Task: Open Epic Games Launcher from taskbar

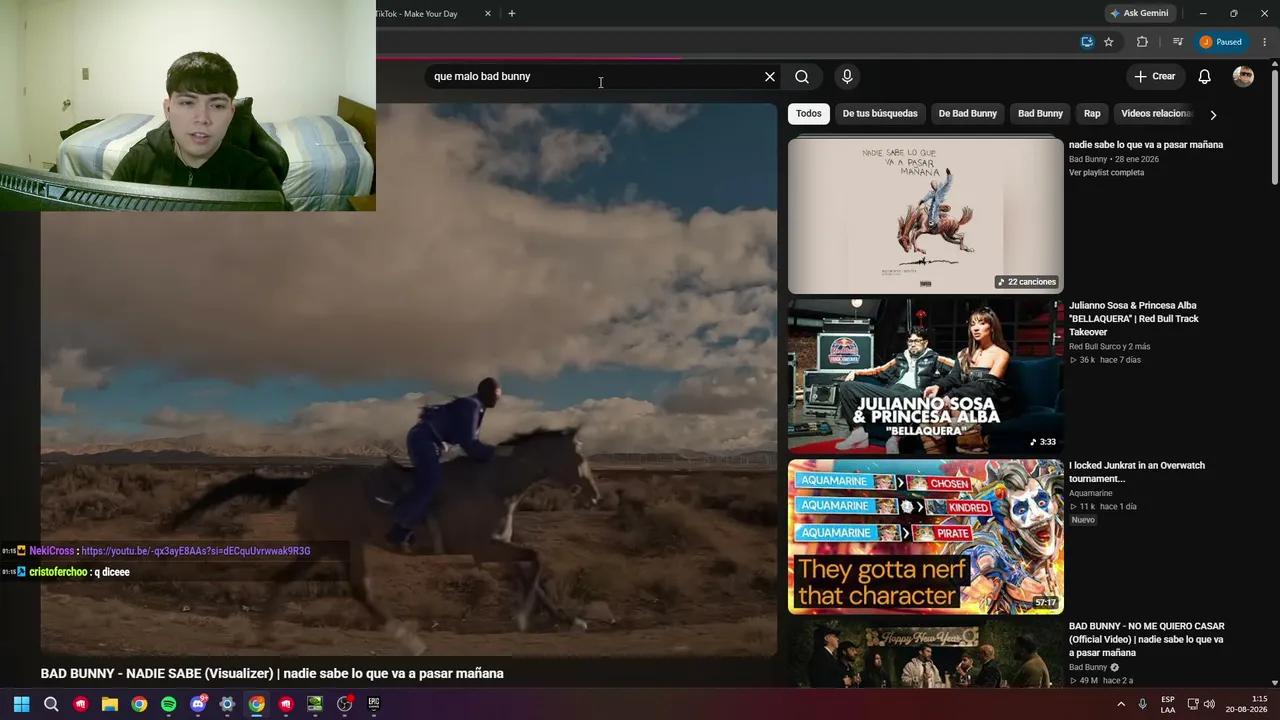Action: 374,704
